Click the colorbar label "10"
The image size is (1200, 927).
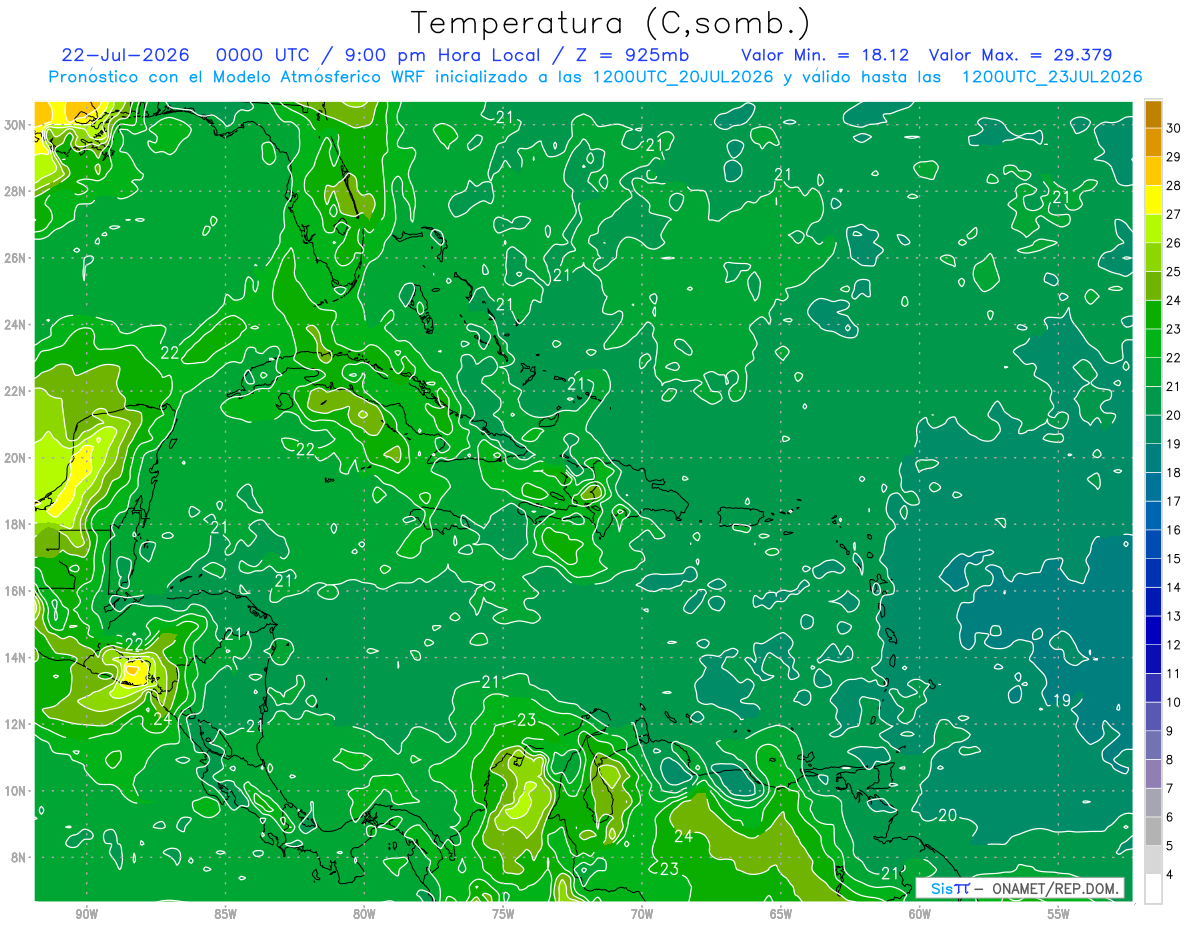(x=1174, y=702)
